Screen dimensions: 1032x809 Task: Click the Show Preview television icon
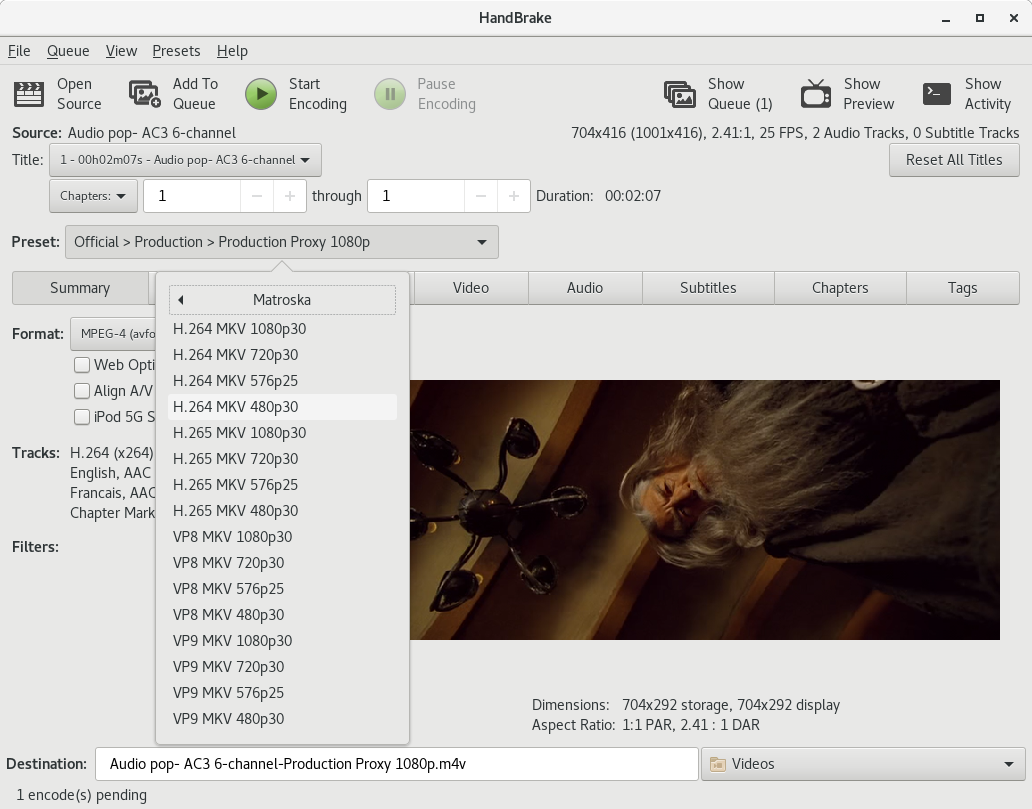click(x=815, y=94)
